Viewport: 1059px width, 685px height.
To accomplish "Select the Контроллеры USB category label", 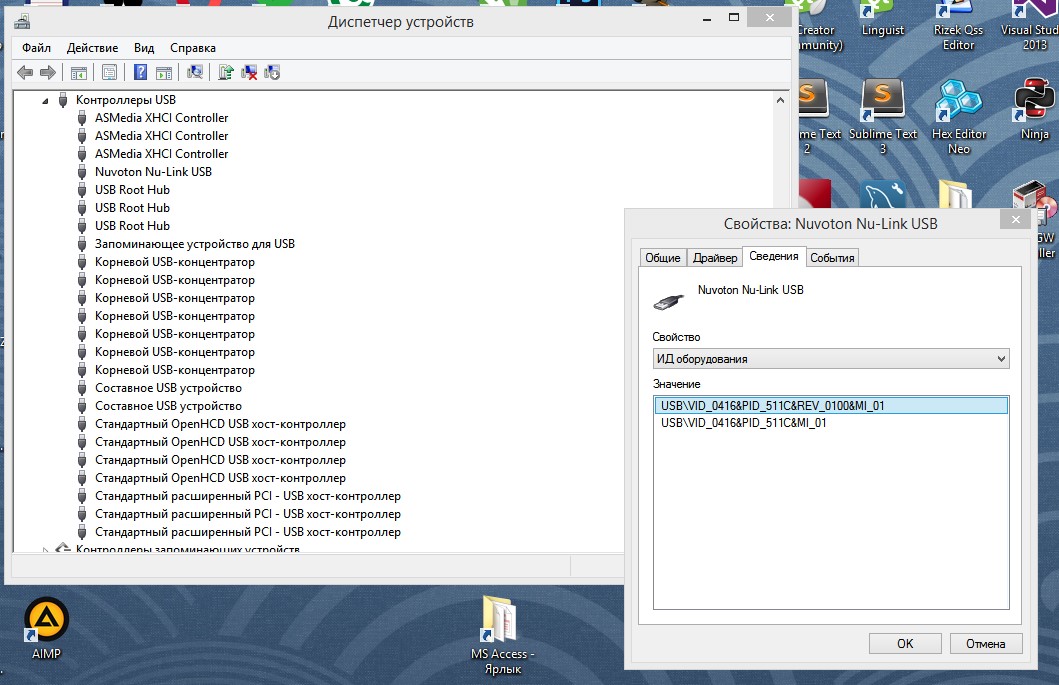I will point(126,100).
